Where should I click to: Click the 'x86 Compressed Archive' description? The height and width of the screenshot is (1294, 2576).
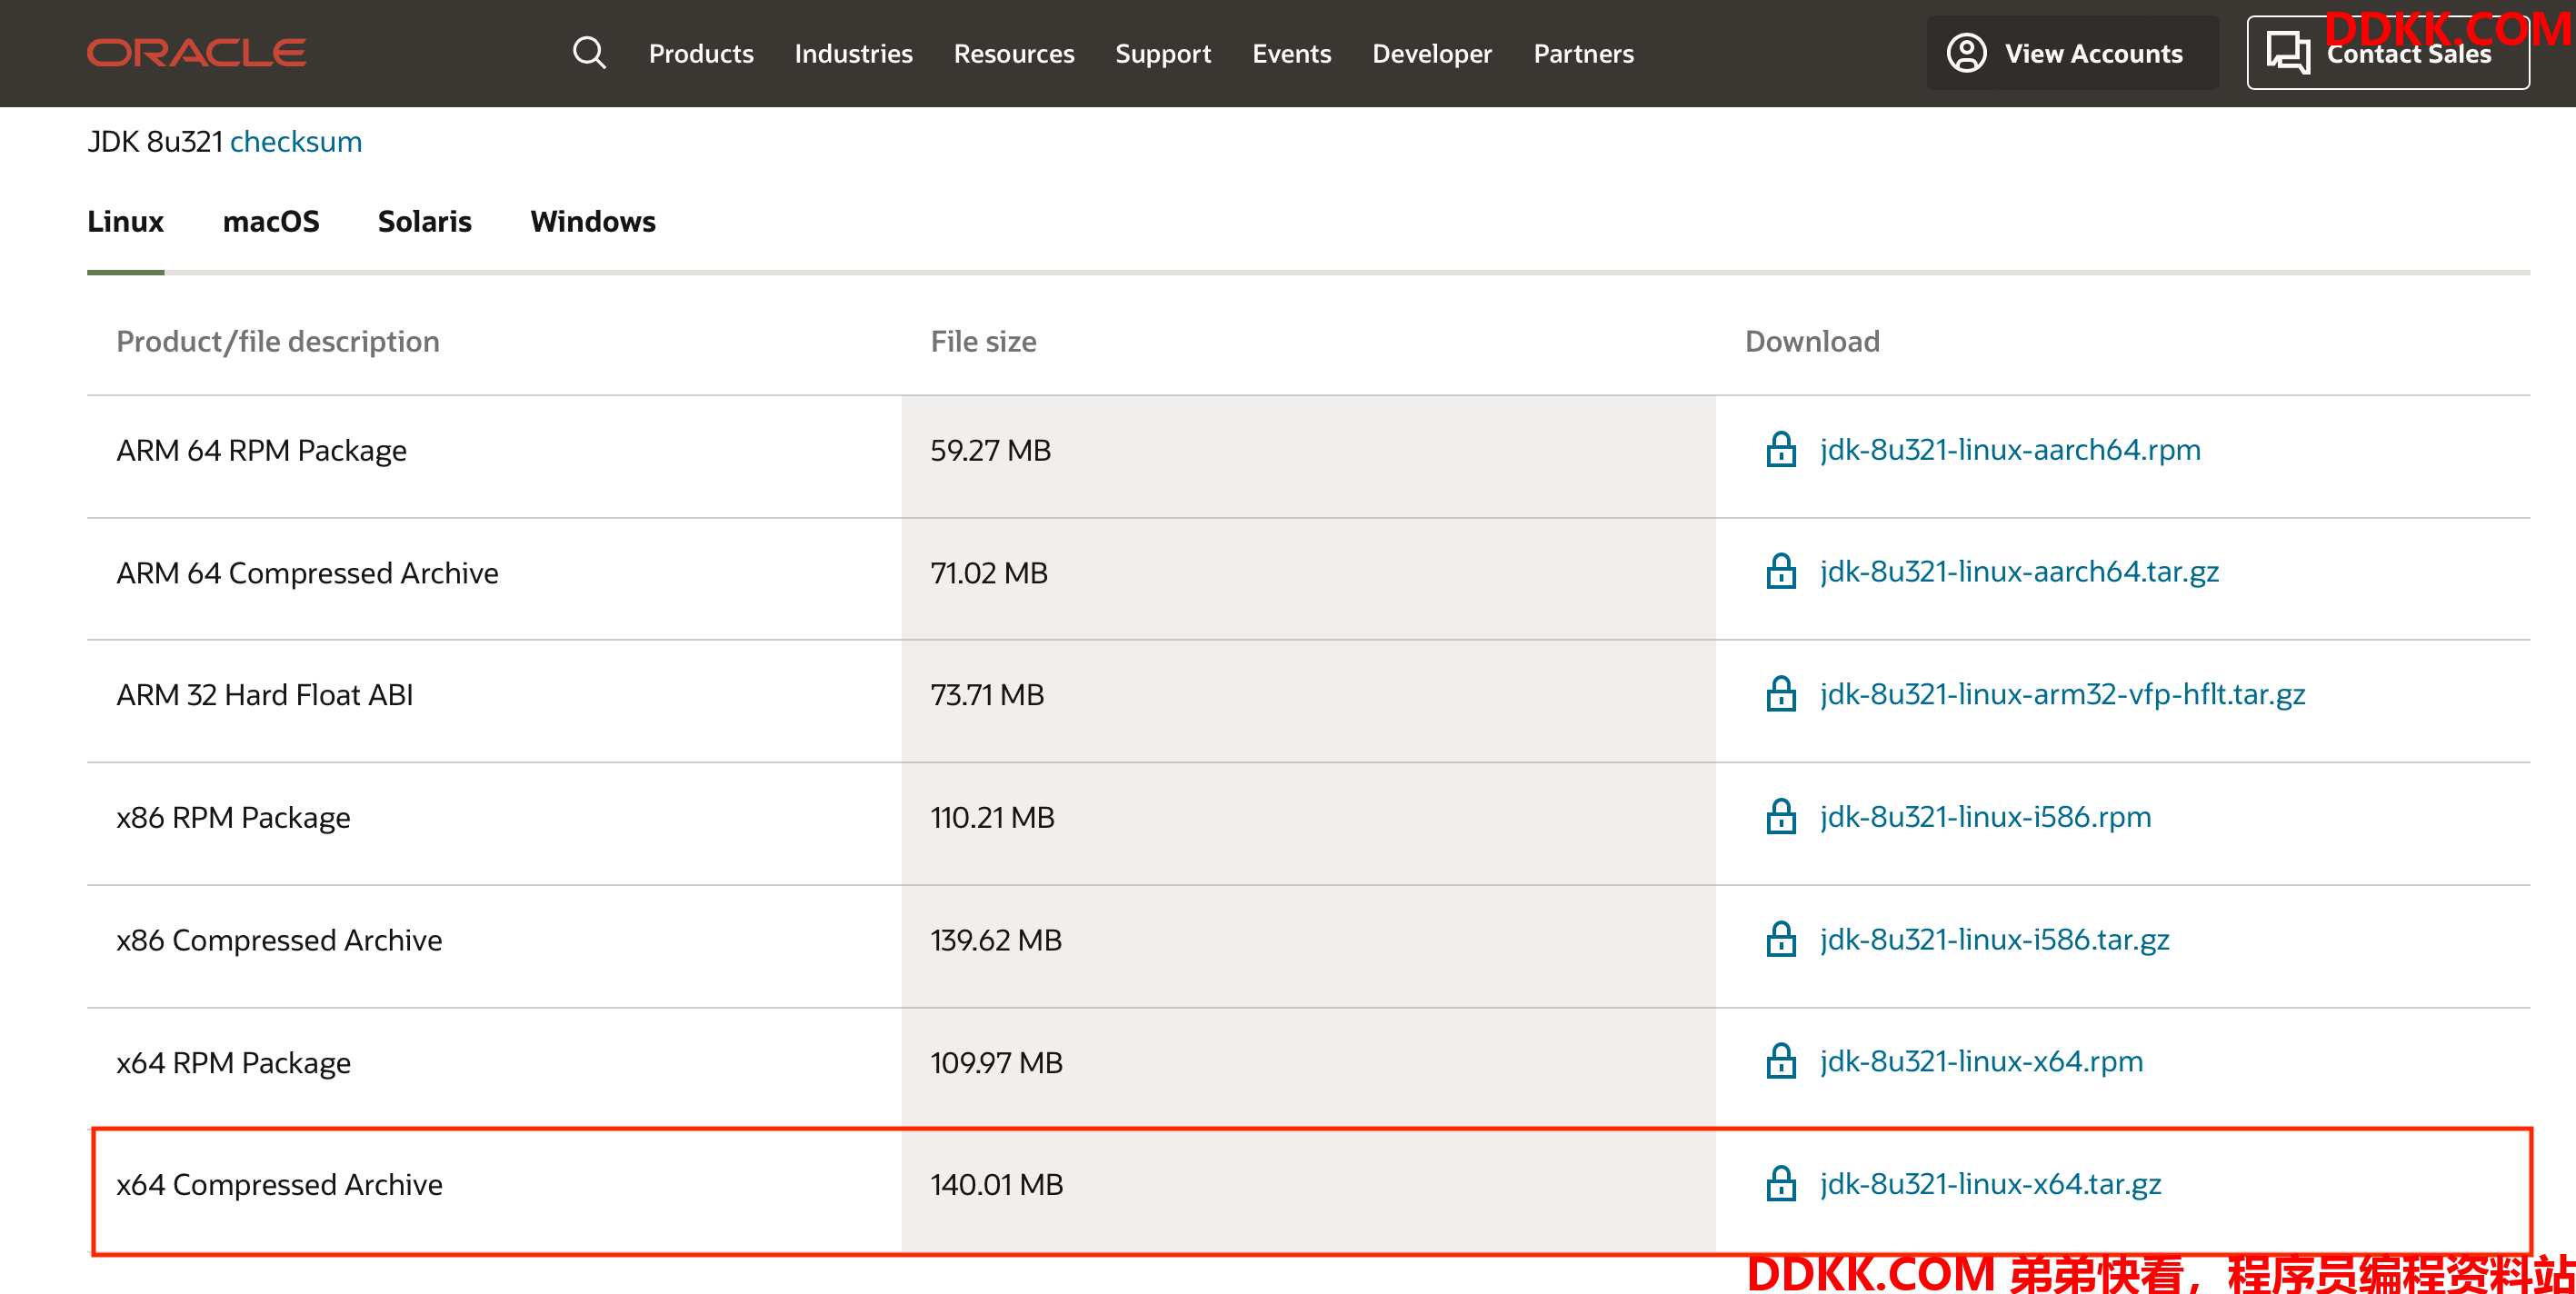tap(279, 940)
